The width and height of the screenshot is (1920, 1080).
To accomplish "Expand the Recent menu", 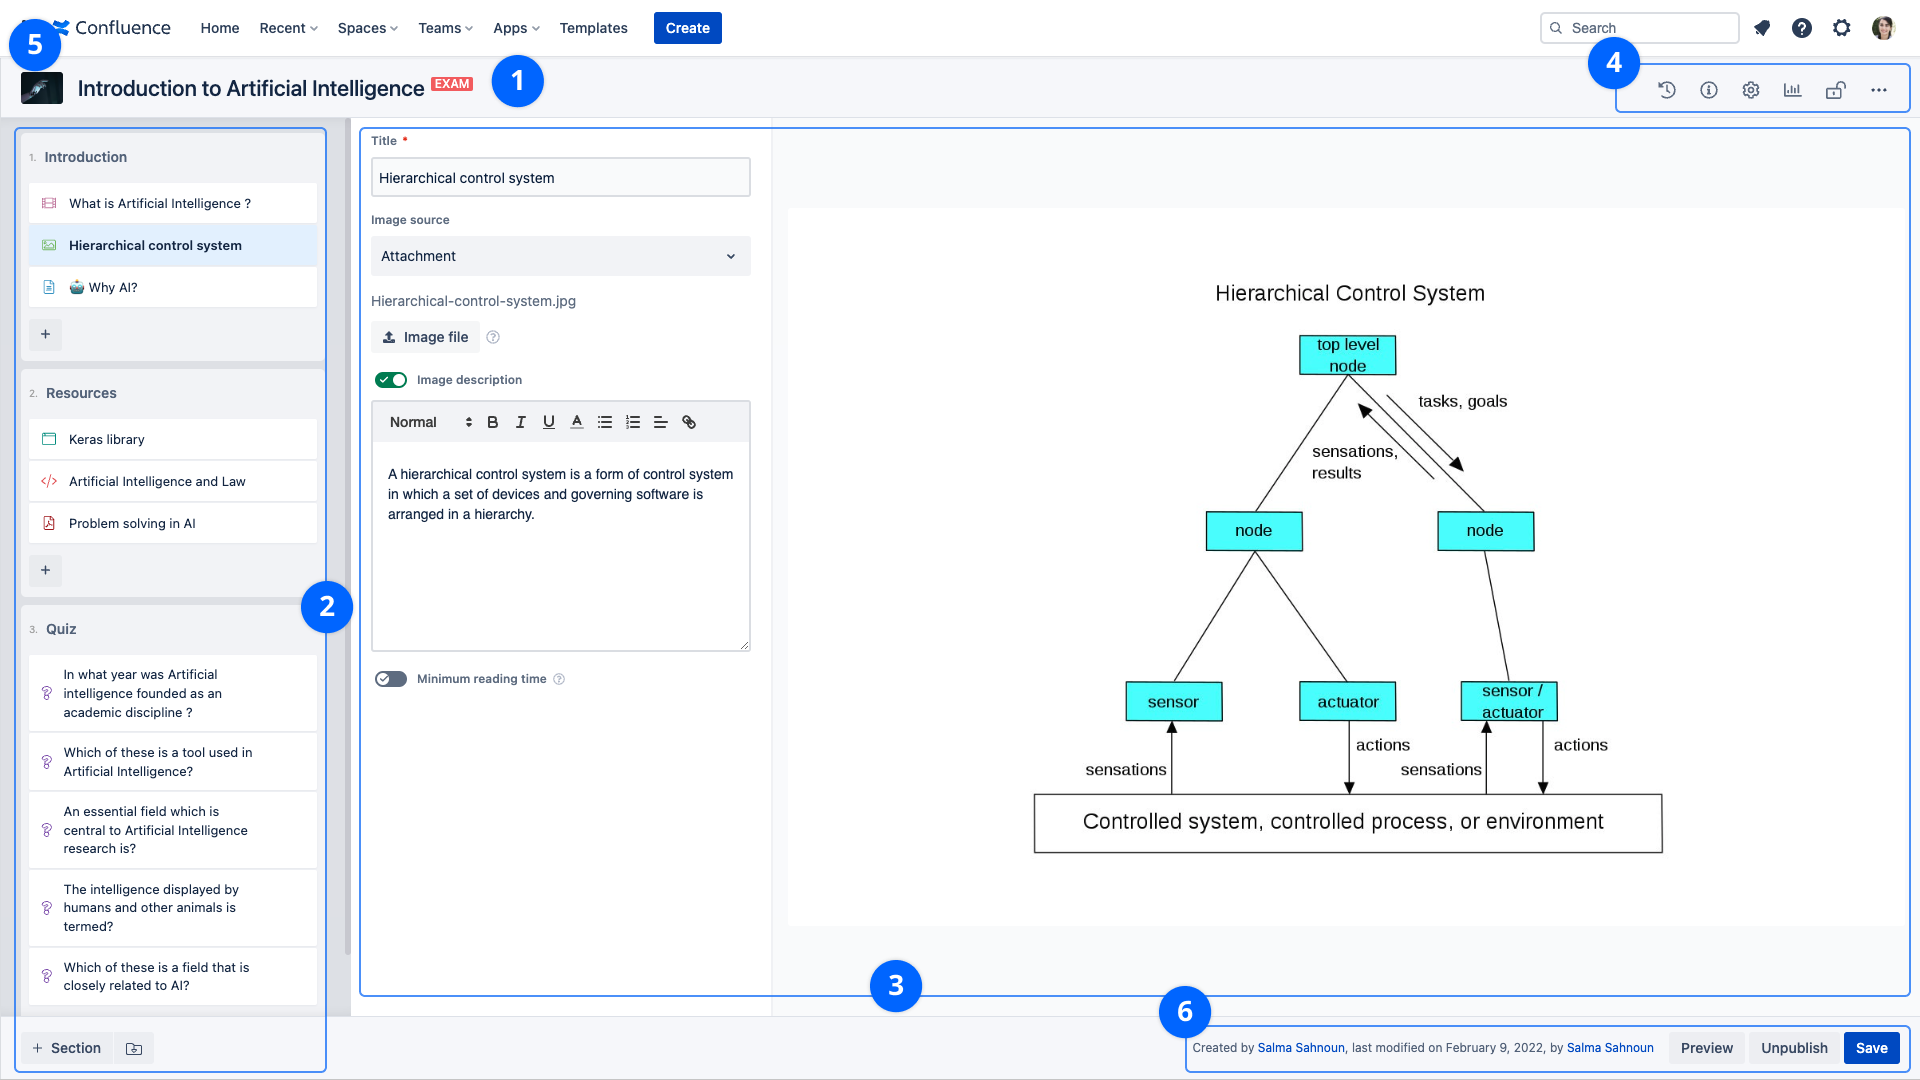I will click(288, 28).
